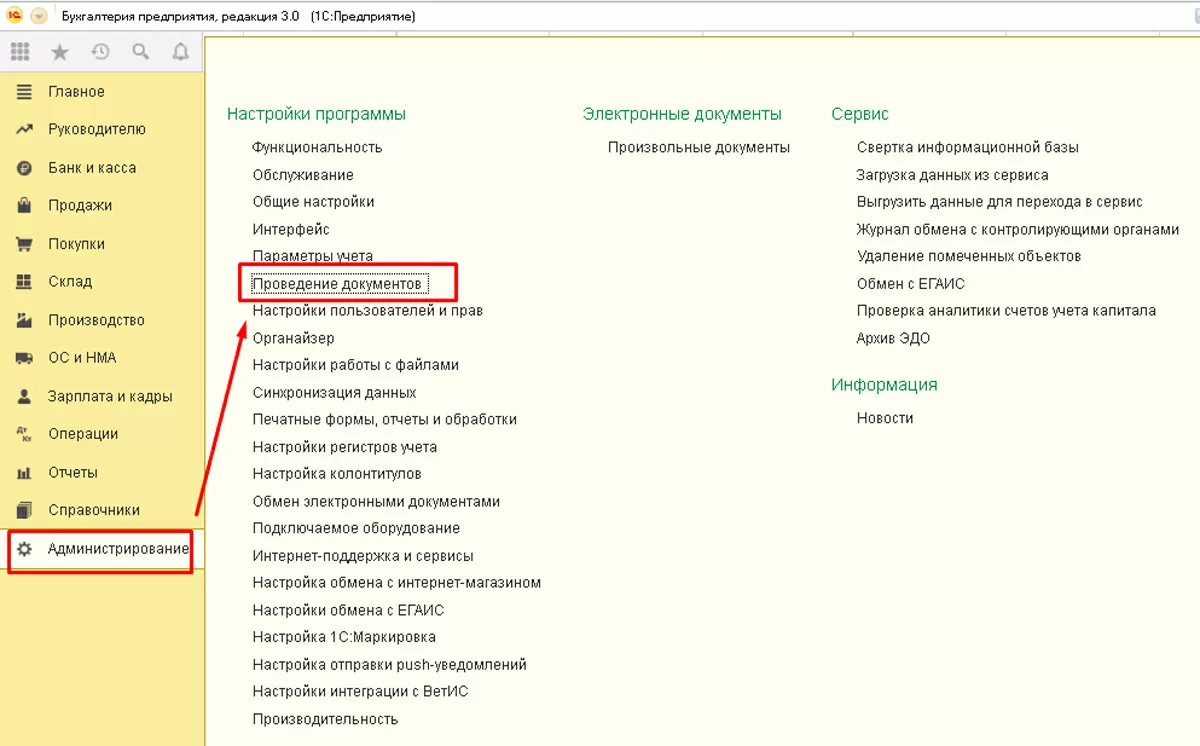
Task: Click the Главное section icon
Action: pyautogui.click(x=24, y=91)
